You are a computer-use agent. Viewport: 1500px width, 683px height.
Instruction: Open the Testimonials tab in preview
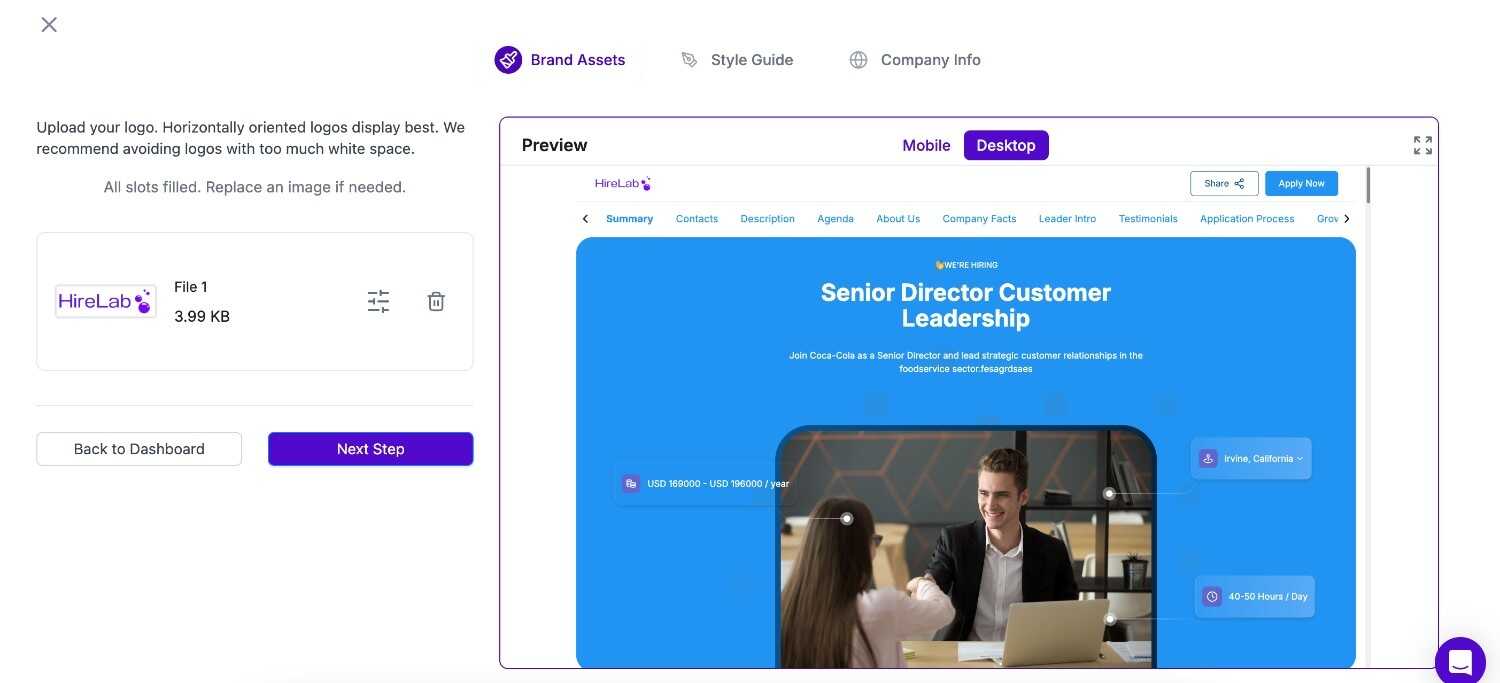(x=1148, y=218)
